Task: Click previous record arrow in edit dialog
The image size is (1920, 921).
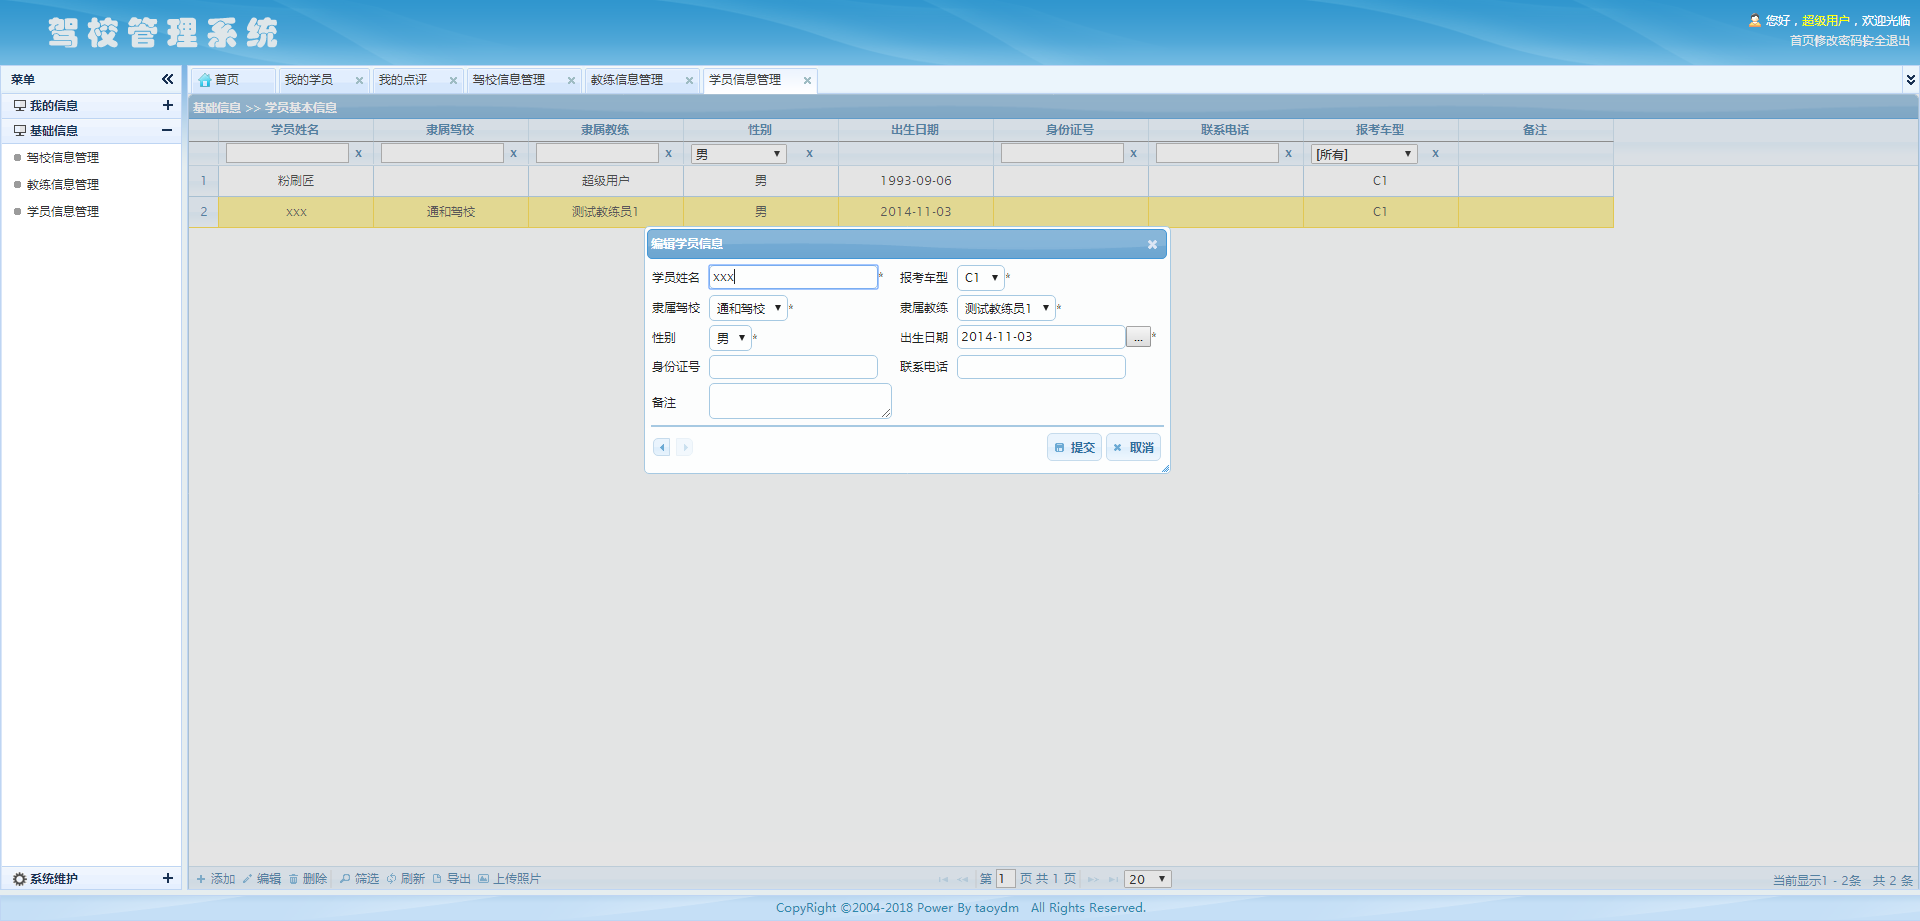Action: [x=661, y=447]
